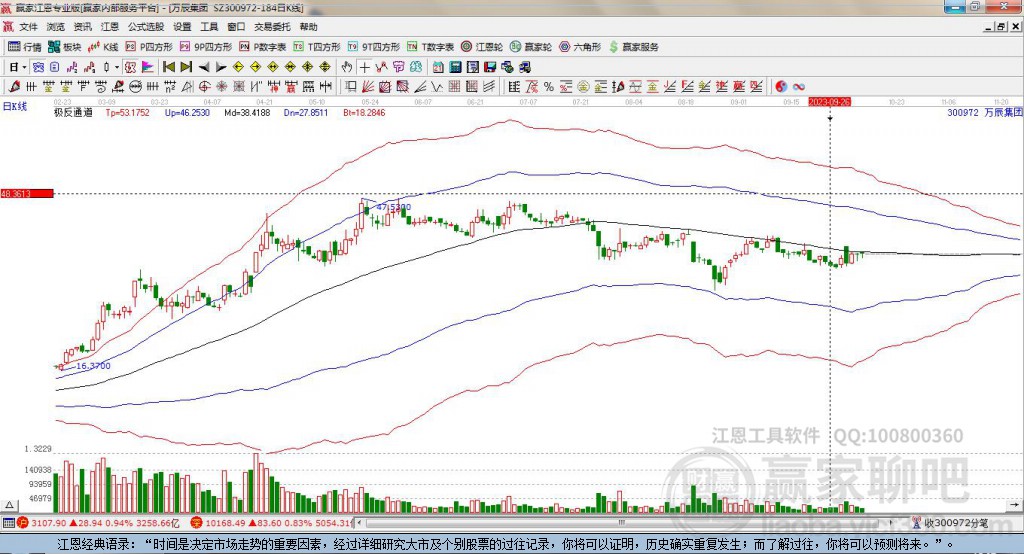This screenshot has height=554, width=1024.
Task: Open the 江恩 menu
Action: (x=110, y=27)
